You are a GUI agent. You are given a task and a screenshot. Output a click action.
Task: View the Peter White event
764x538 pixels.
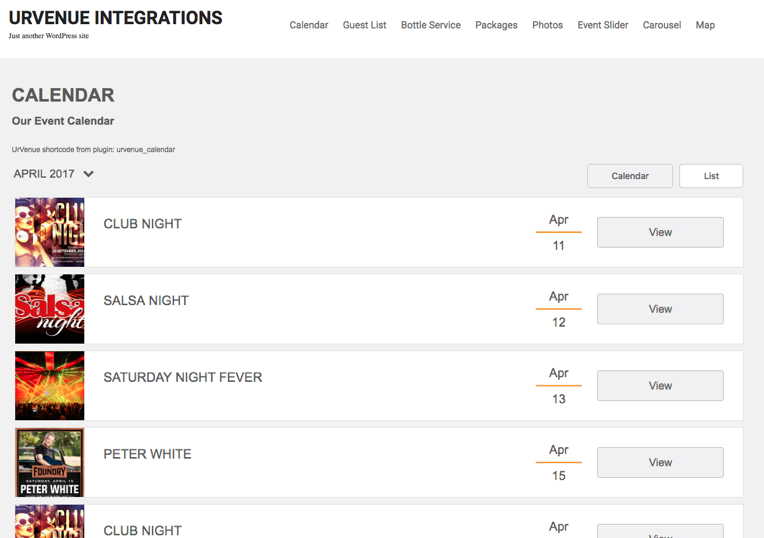pyautogui.click(x=660, y=462)
